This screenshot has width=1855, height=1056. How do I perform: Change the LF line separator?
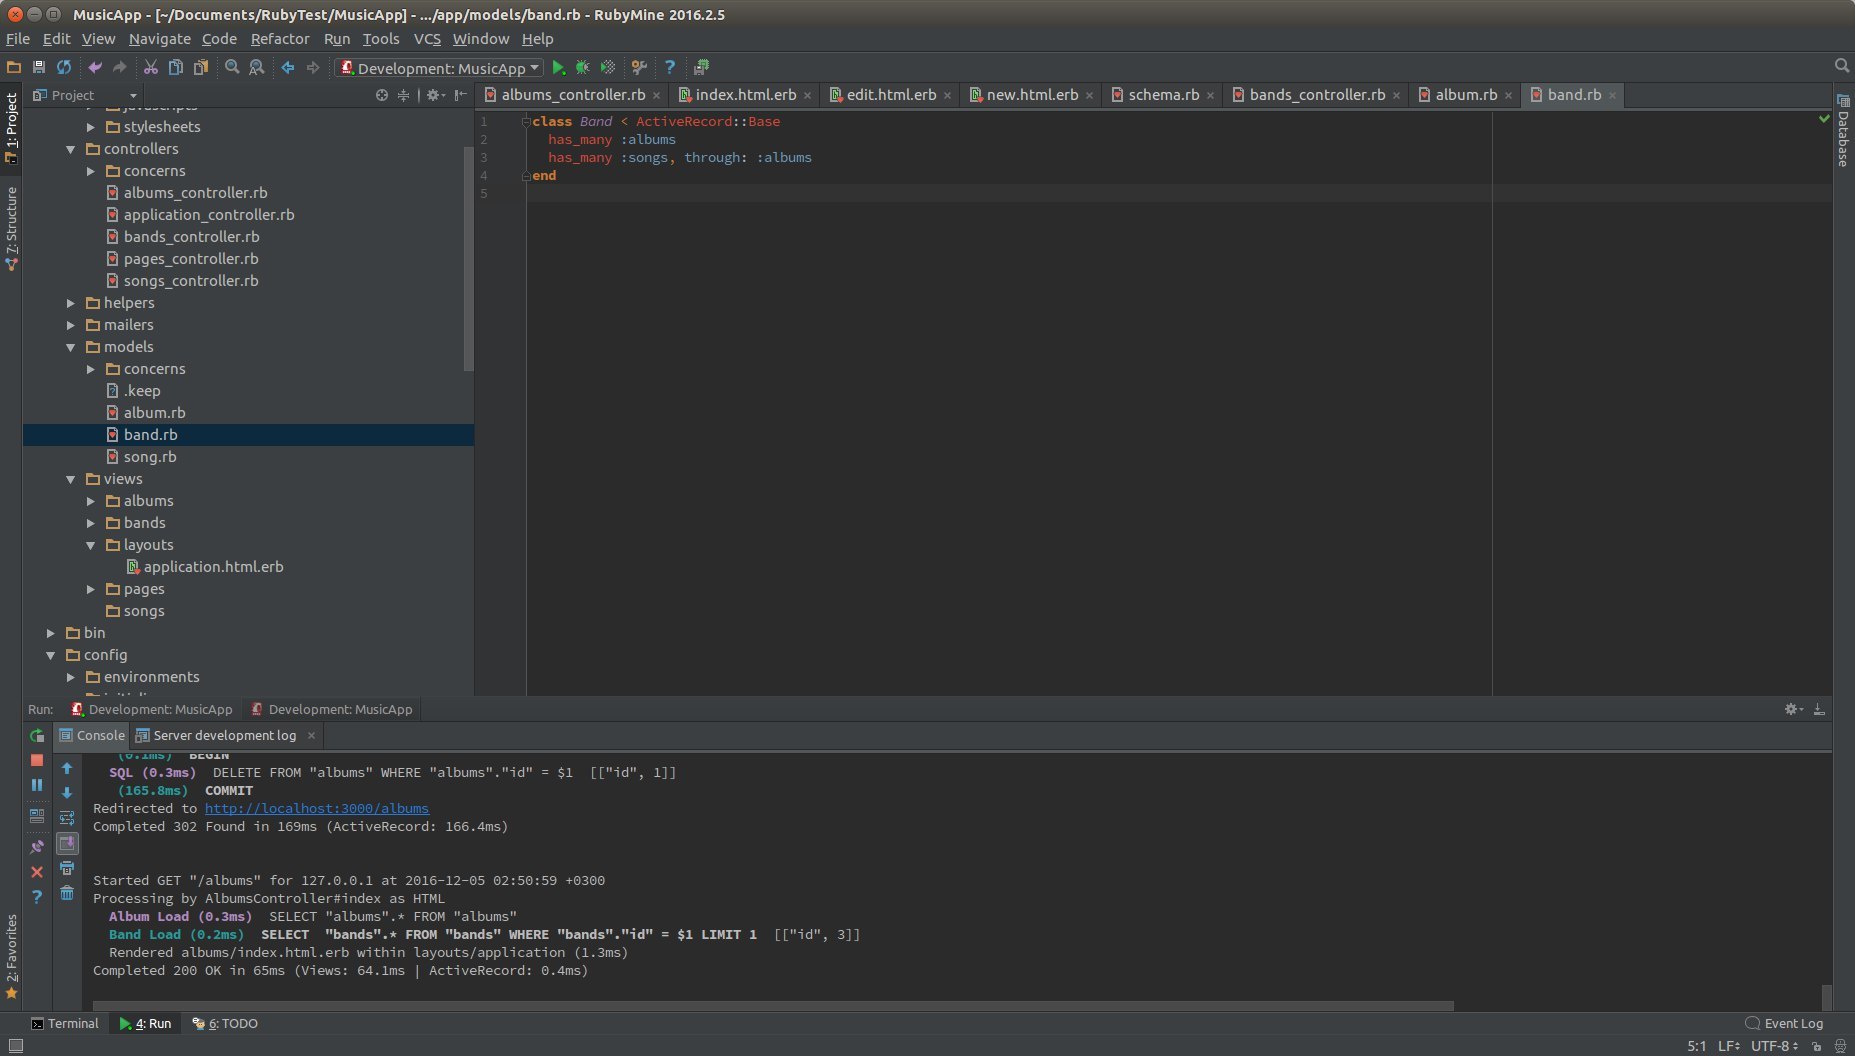(1728, 1046)
